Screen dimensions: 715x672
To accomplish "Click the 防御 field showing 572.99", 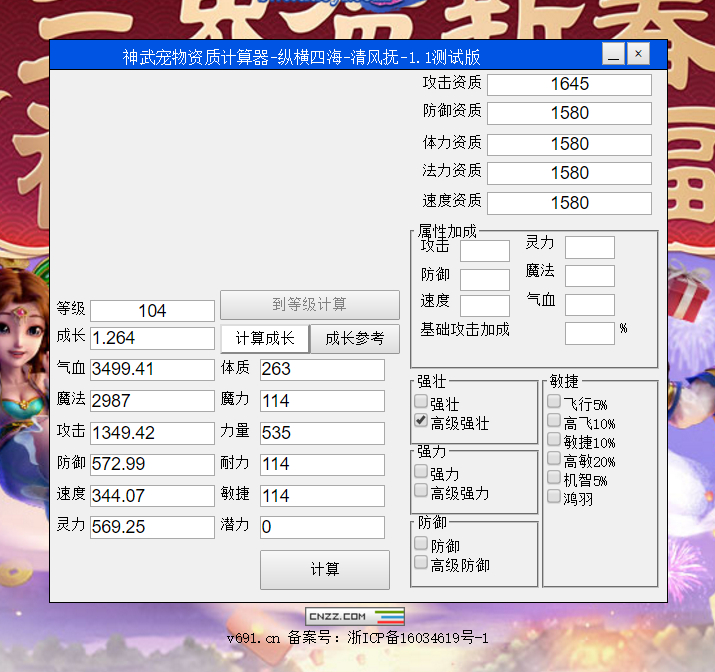I will pyautogui.click(x=152, y=465).
